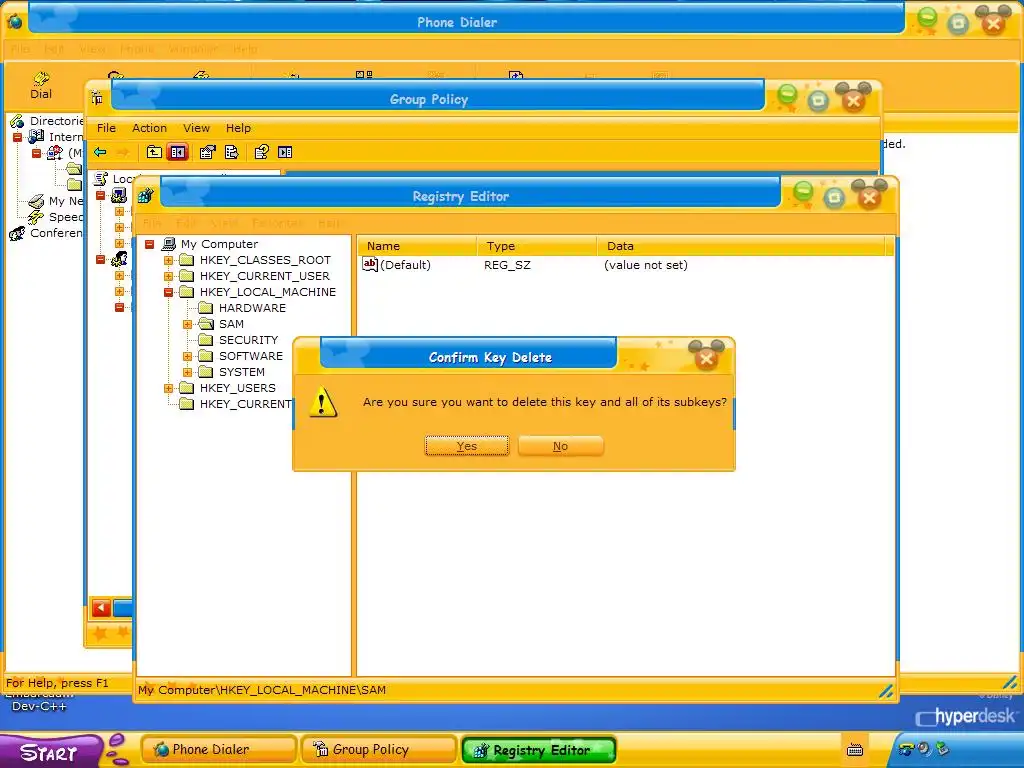Click the My Network icon in Phone Dialer

pyautogui.click(x=37, y=201)
